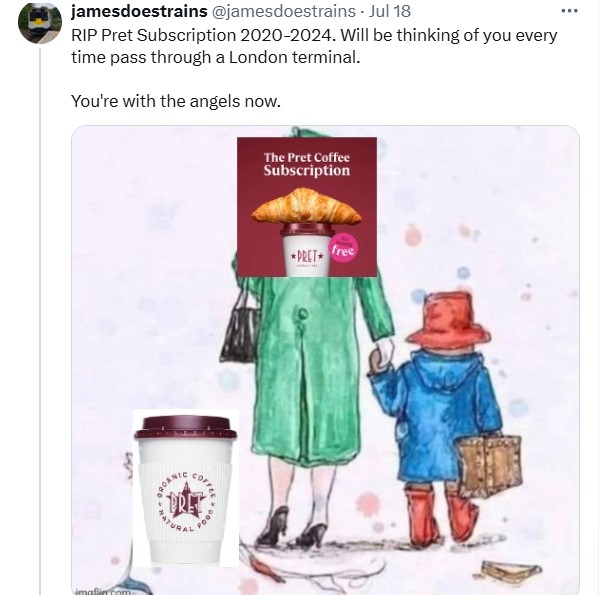Screen dimensions: 599x595
Task: Click the sandwich on the ground
Action: [x=508, y=572]
